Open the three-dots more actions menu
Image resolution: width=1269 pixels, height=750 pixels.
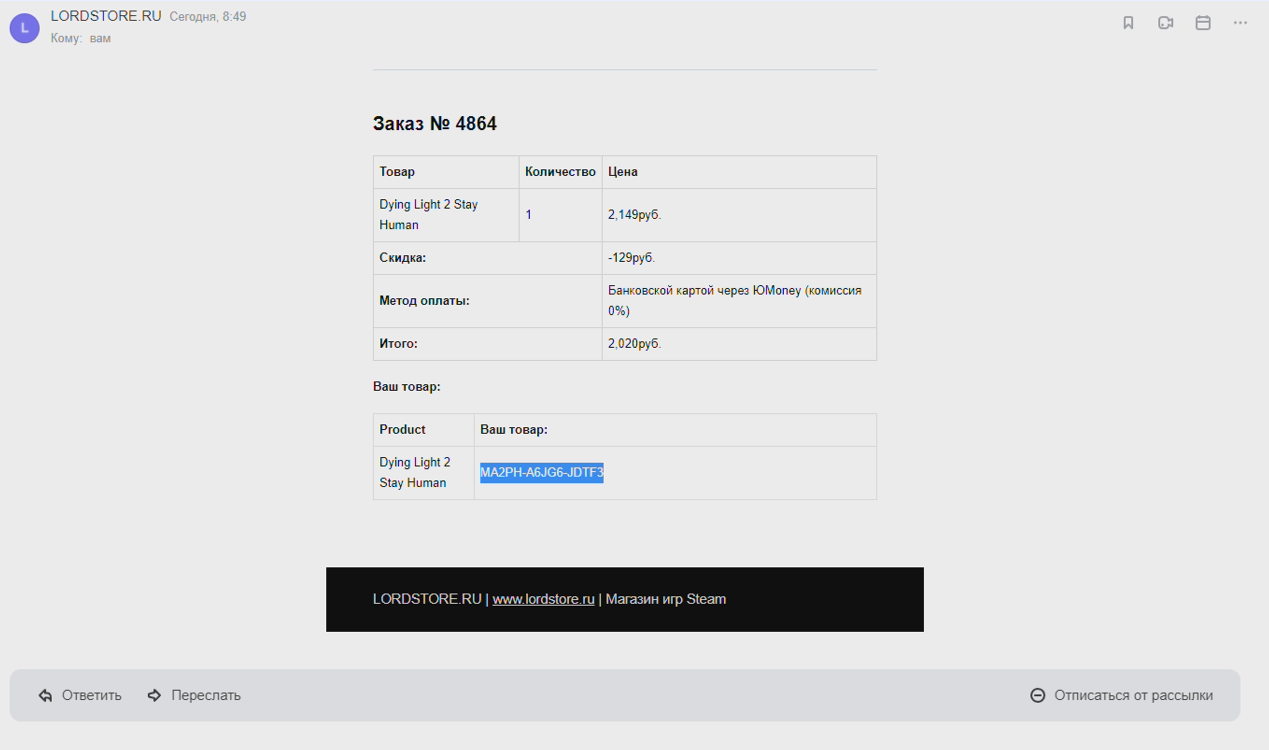(x=1240, y=23)
